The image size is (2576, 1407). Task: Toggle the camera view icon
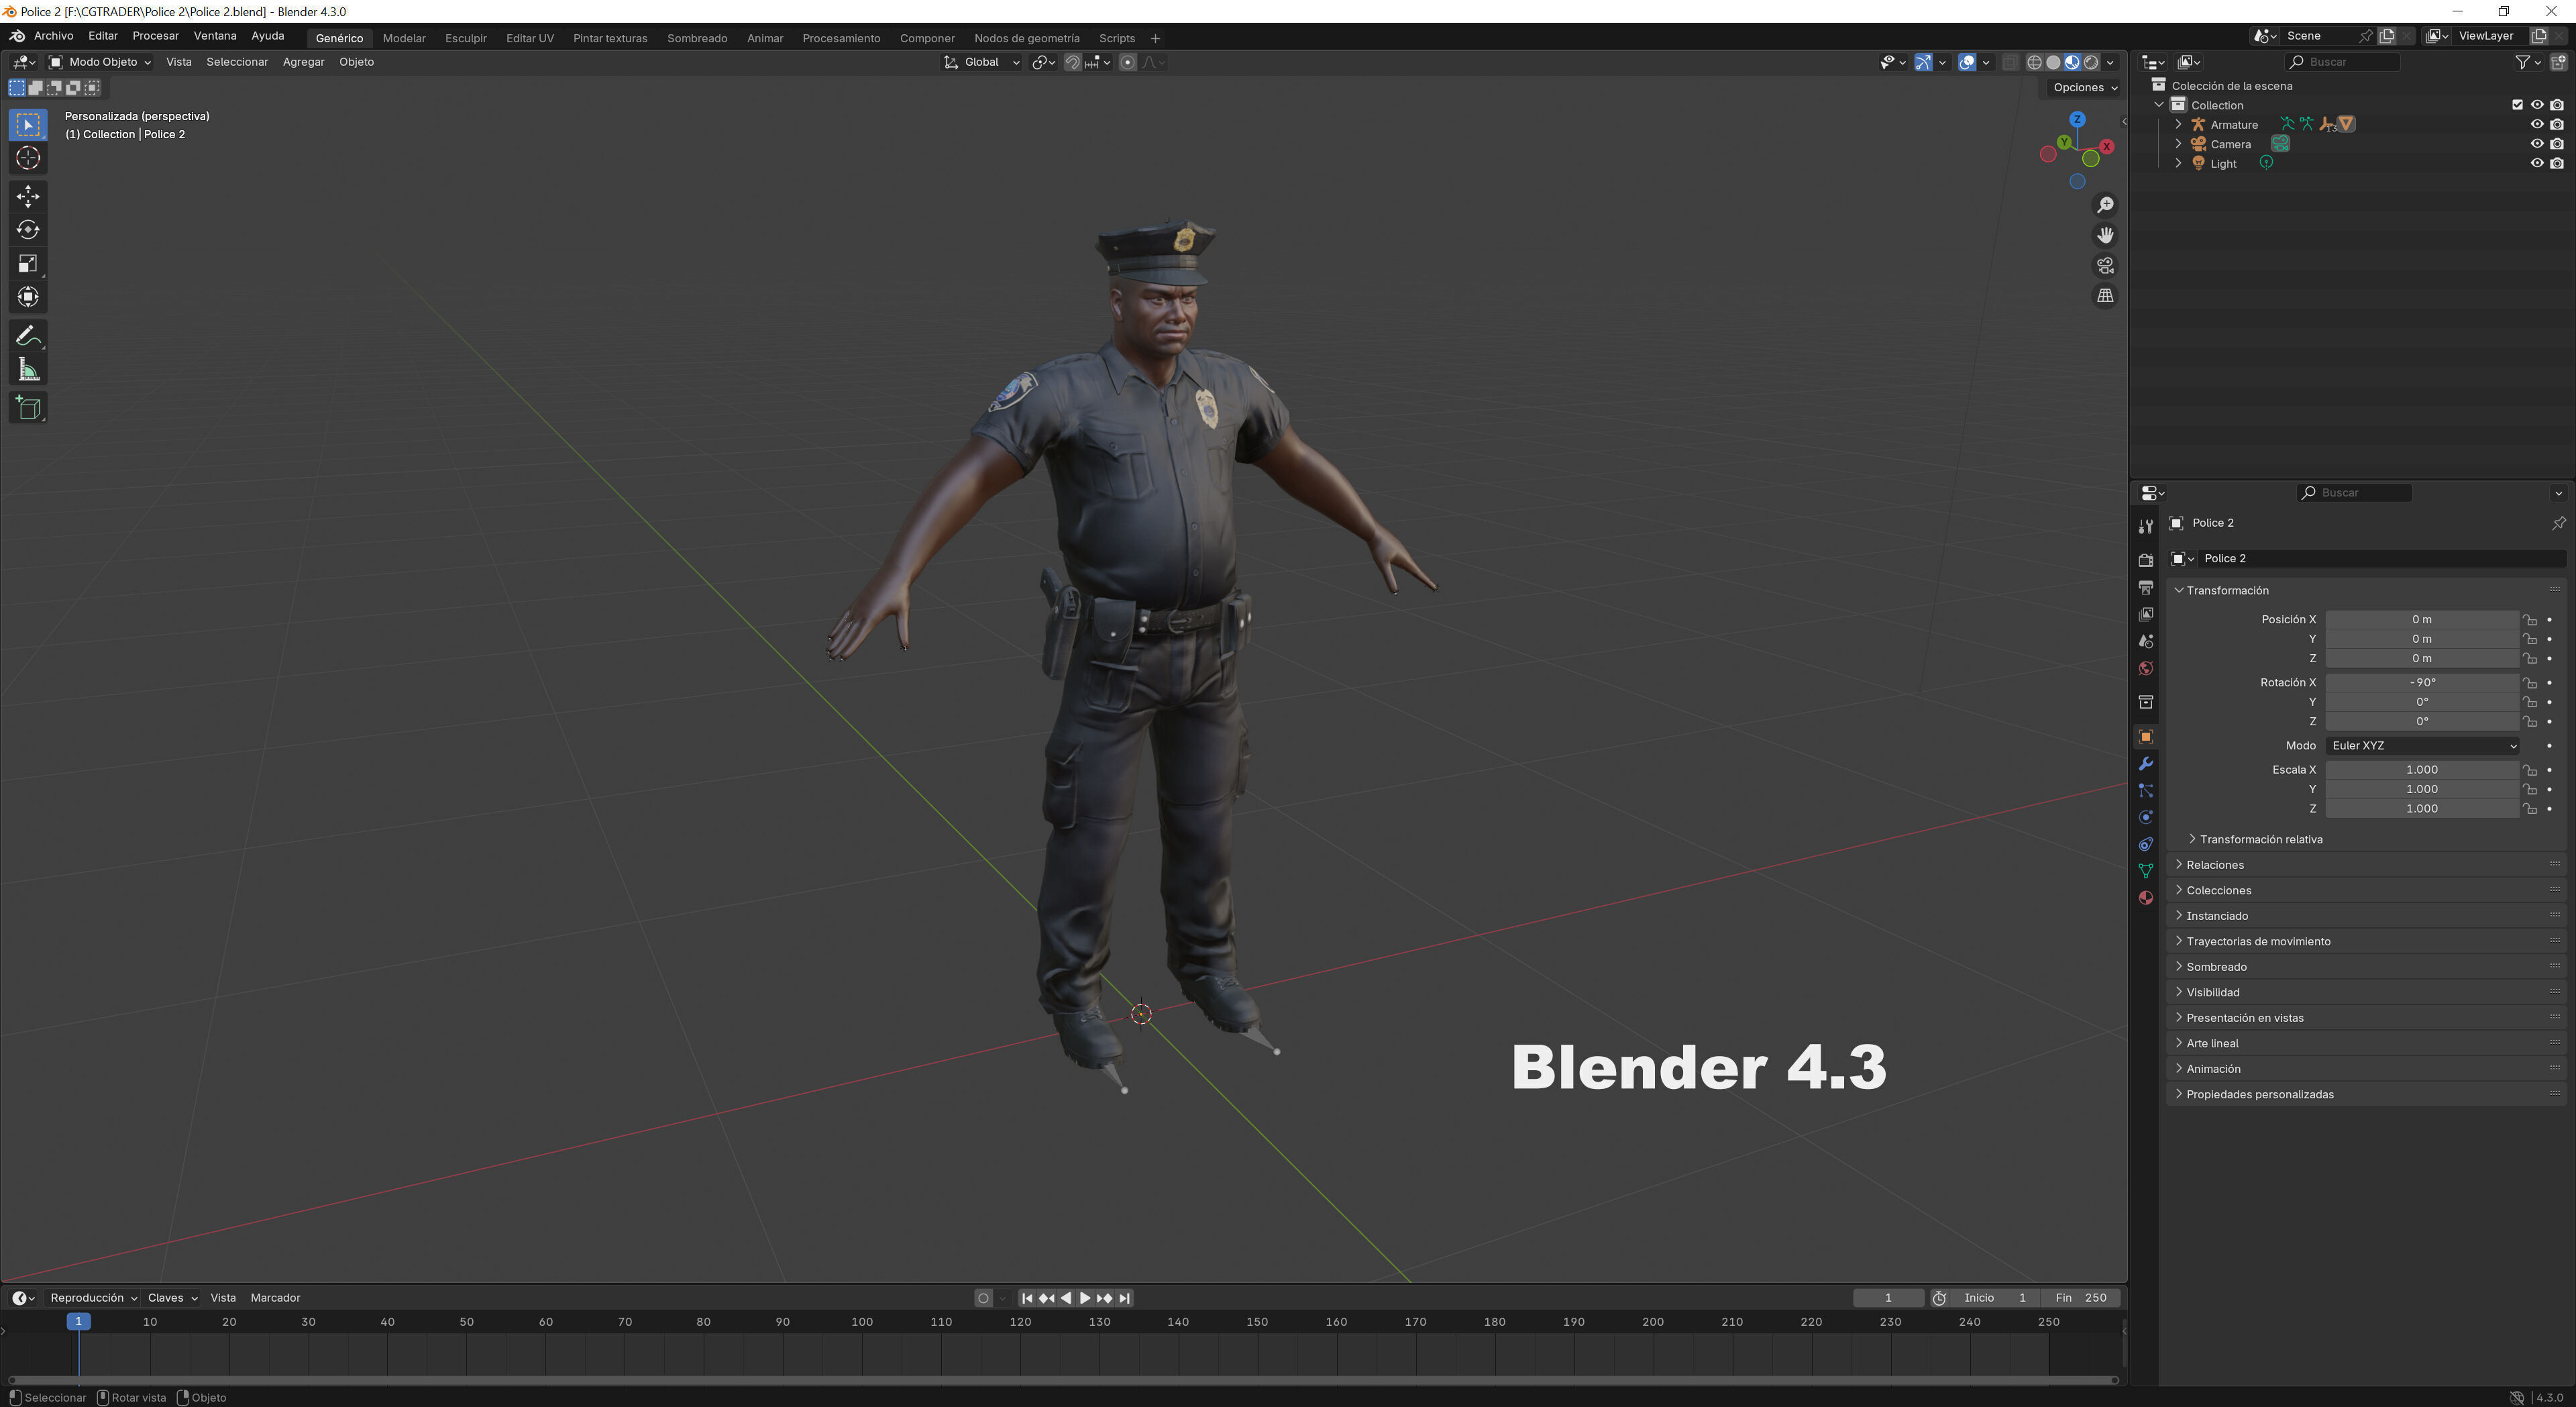(2105, 266)
